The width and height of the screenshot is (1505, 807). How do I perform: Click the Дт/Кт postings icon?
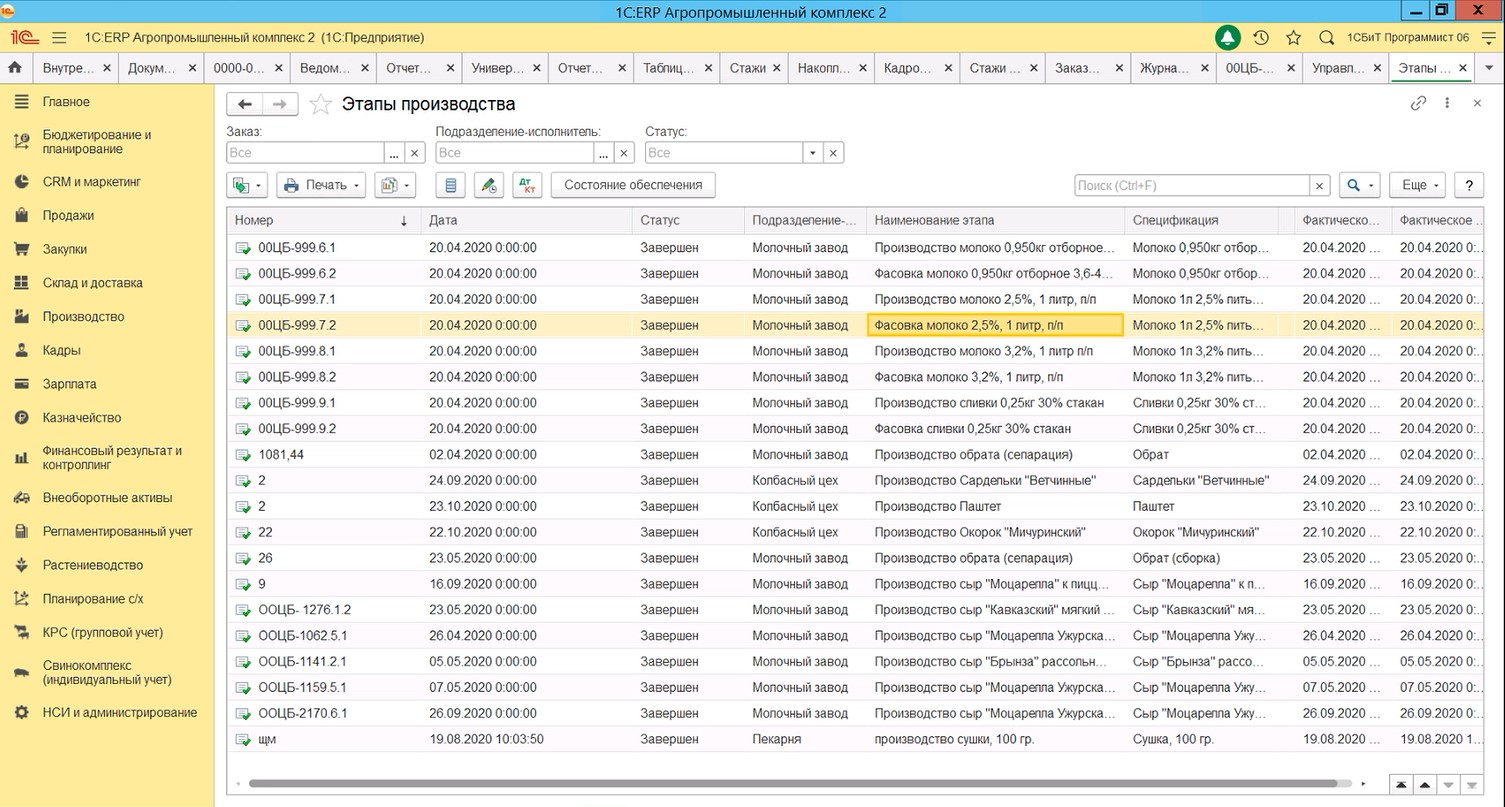click(526, 185)
